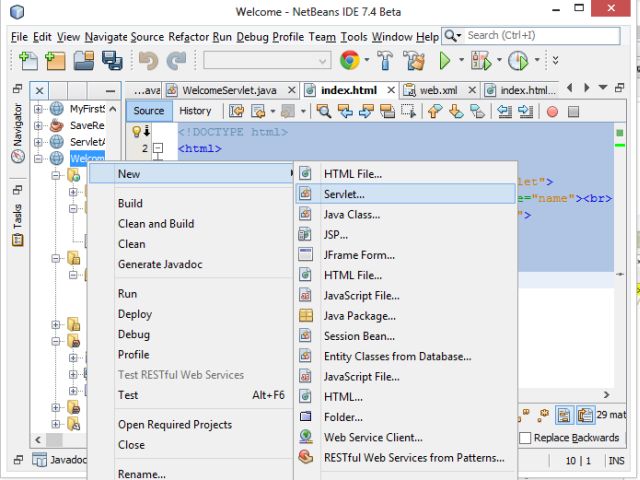
Task: Open the Tools menu
Action: (354, 37)
